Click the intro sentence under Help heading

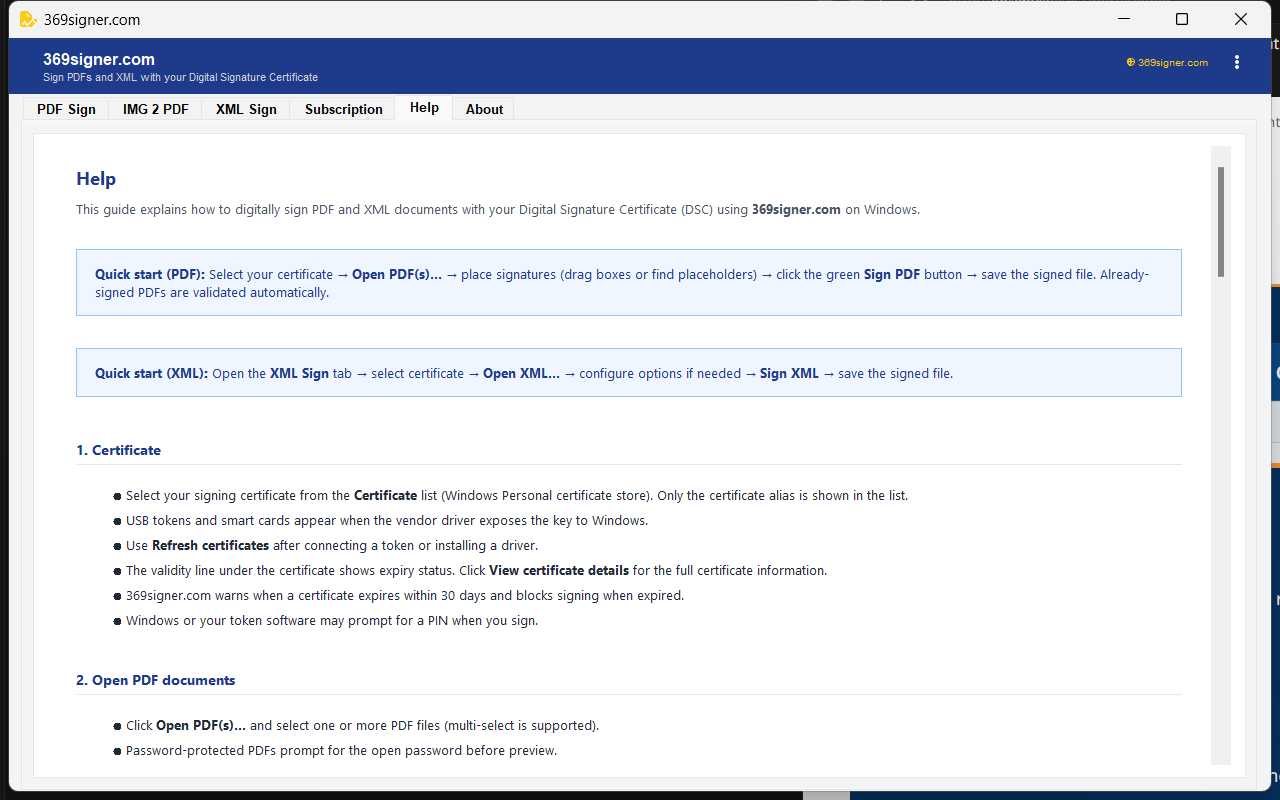498,210
